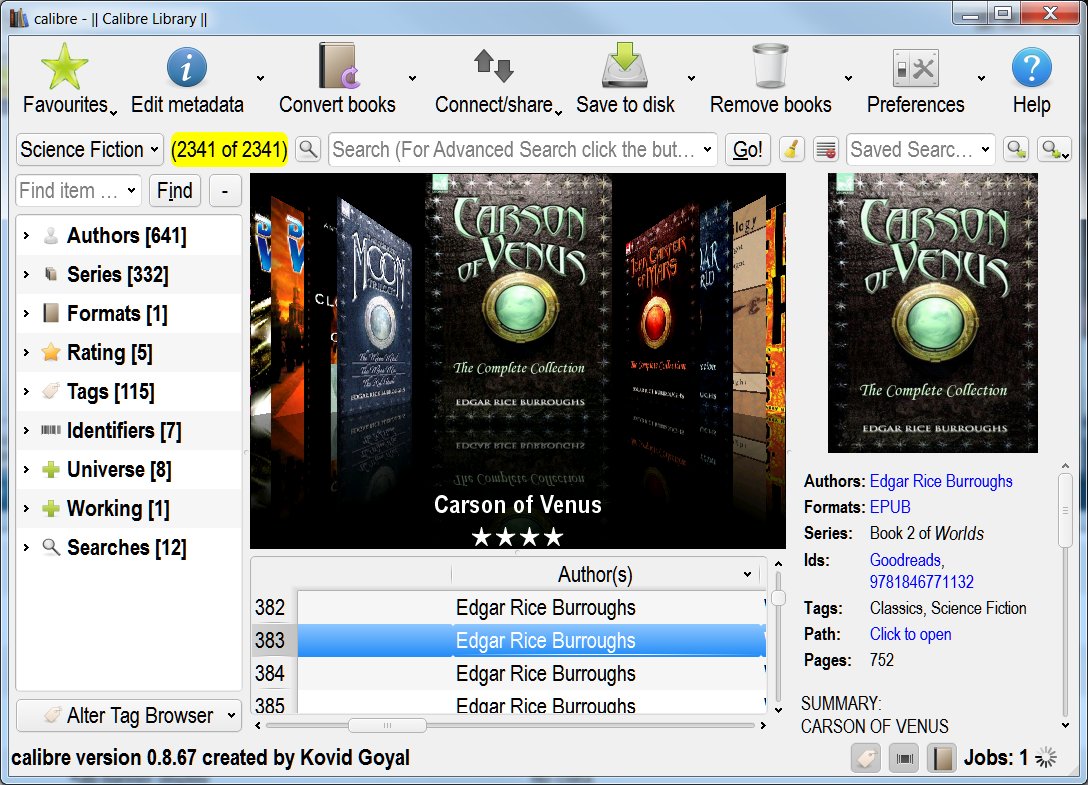The image size is (1088, 785).
Task: Clear search with the broom icon
Action: click(792, 149)
